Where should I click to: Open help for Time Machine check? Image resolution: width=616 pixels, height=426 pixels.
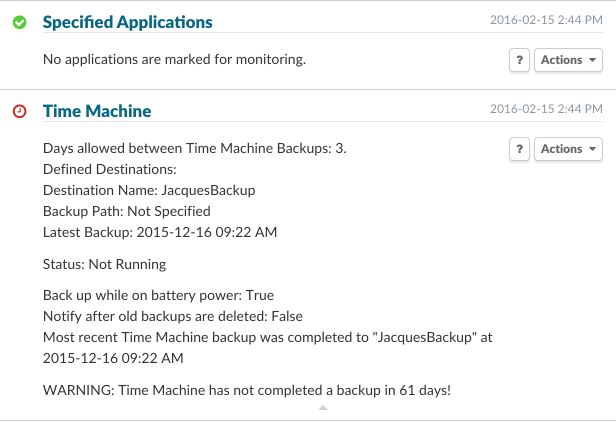coord(519,149)
